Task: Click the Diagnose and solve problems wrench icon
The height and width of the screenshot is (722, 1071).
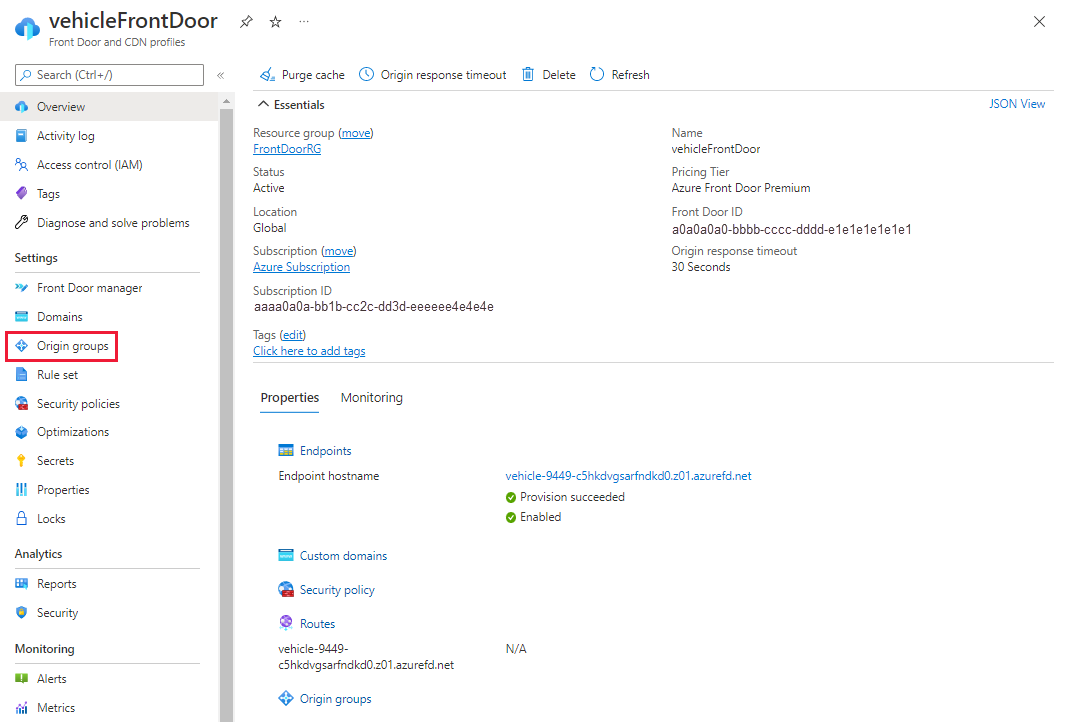Action: tap(22, 223)
